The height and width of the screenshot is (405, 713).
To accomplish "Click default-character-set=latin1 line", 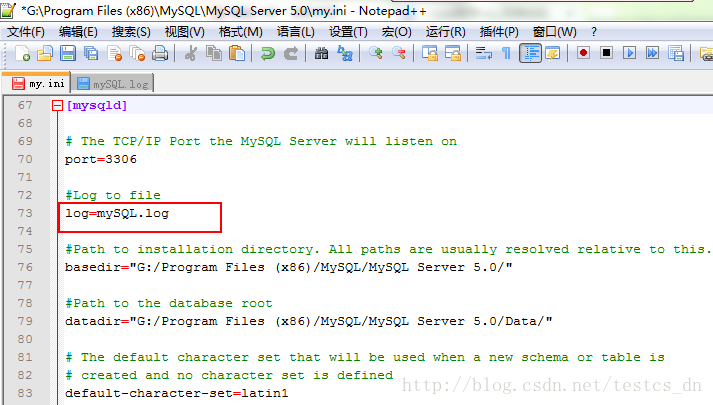I will tap(176, 393).
